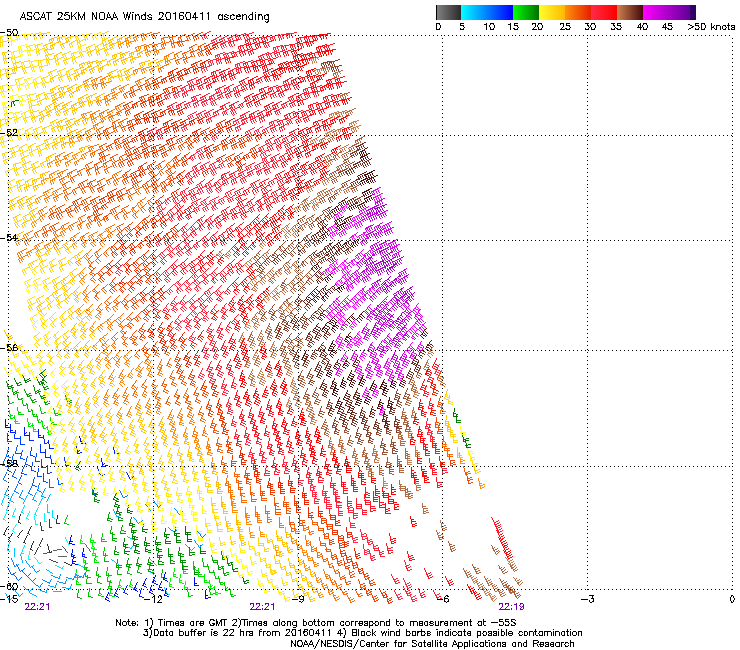Click the '-9' longitude axis label
The height and width of the screenshot is (650, 740).
click(297, 599)
